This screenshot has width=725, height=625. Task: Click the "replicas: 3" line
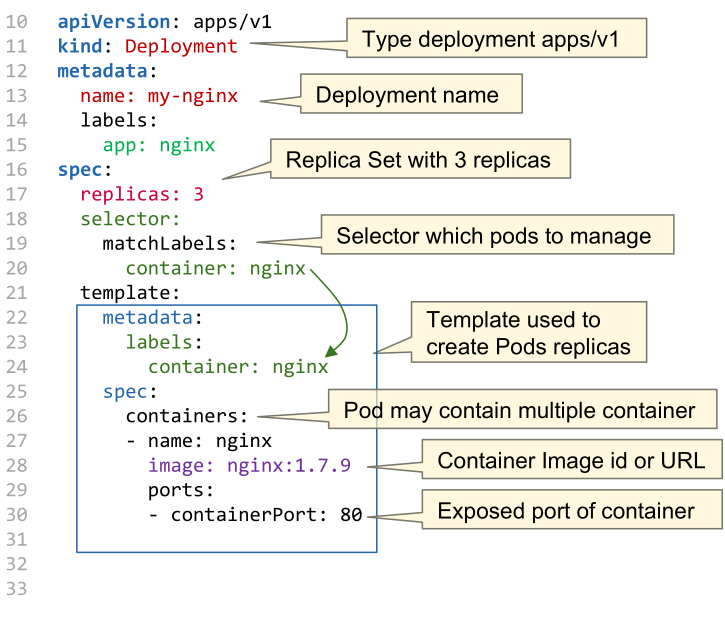(x=141, y=194)
